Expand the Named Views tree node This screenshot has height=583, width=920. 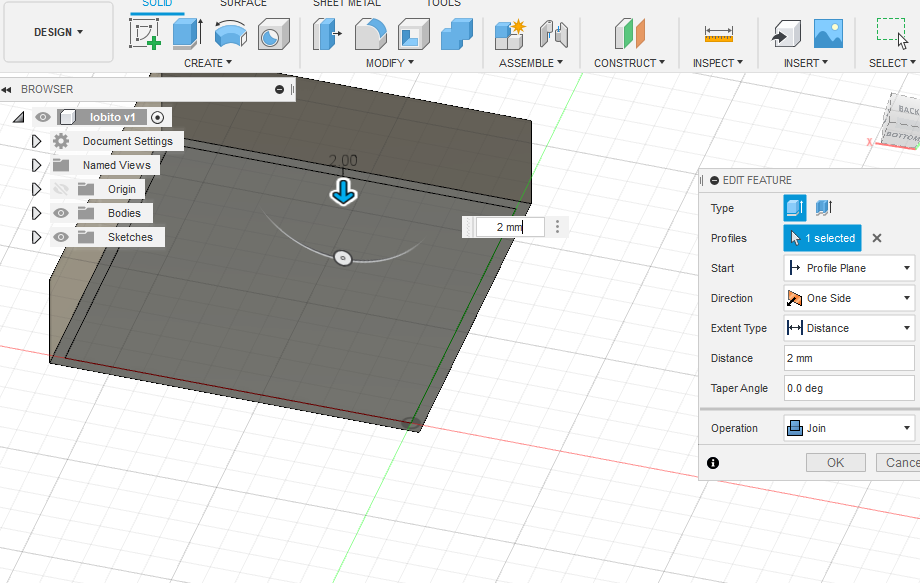(36, 165)
